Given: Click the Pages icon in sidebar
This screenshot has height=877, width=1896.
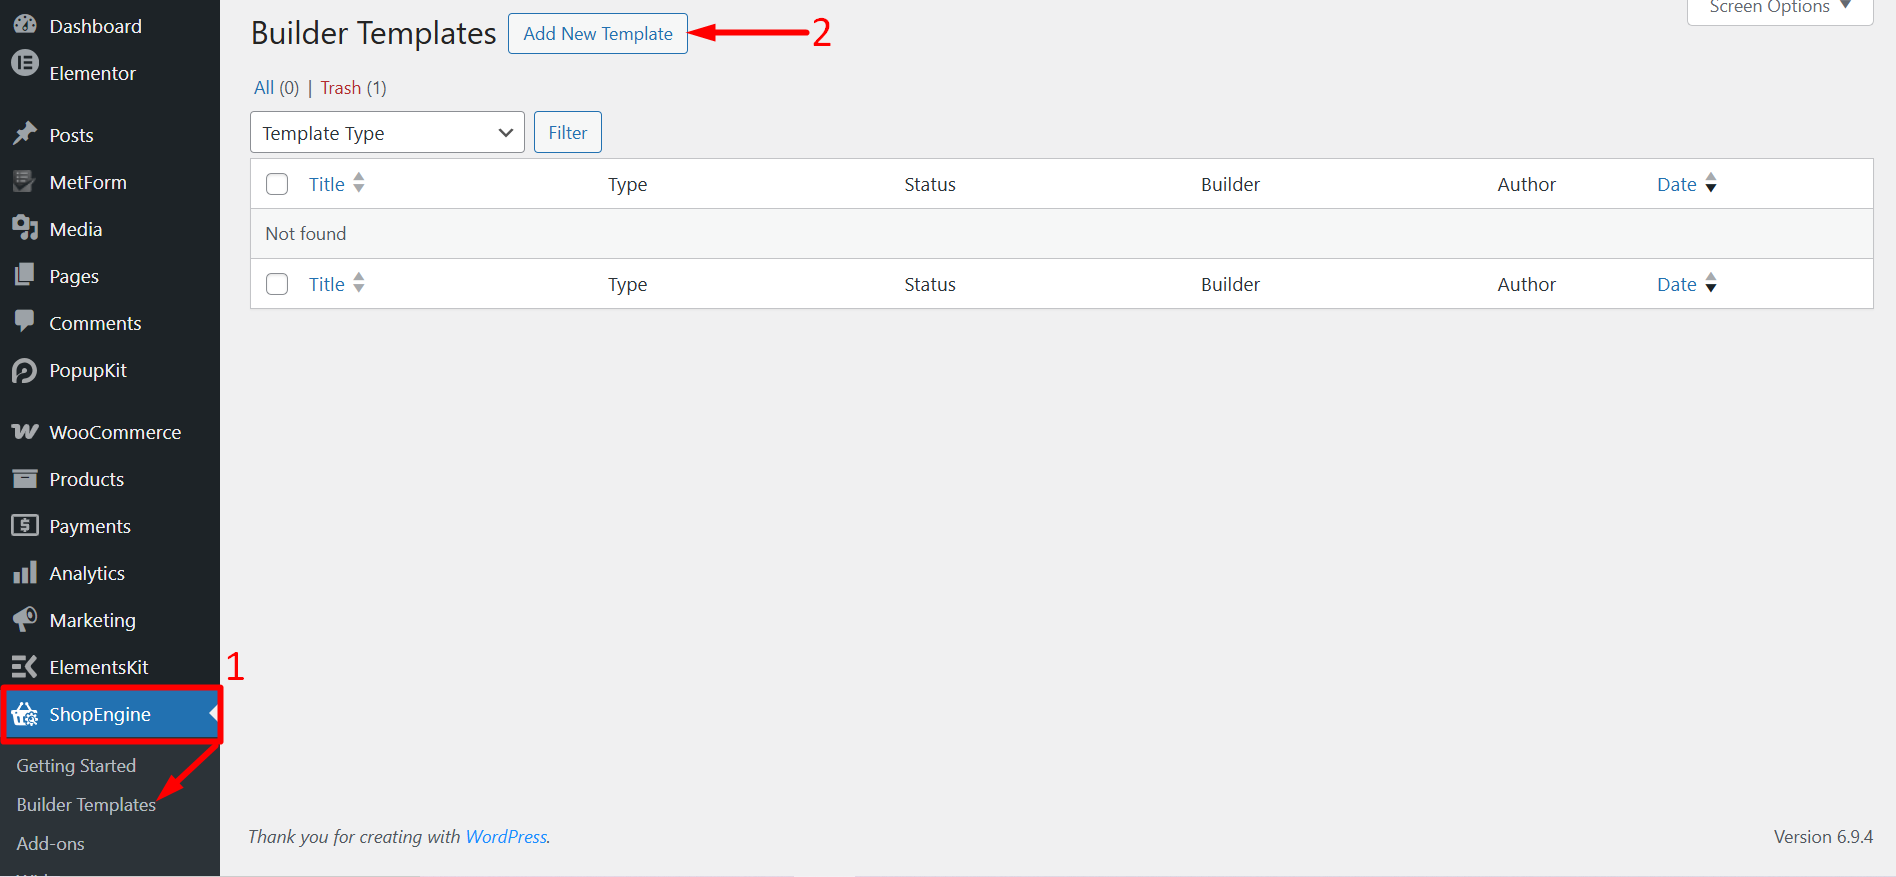Looking at the screenshot, I should (25, 275).
